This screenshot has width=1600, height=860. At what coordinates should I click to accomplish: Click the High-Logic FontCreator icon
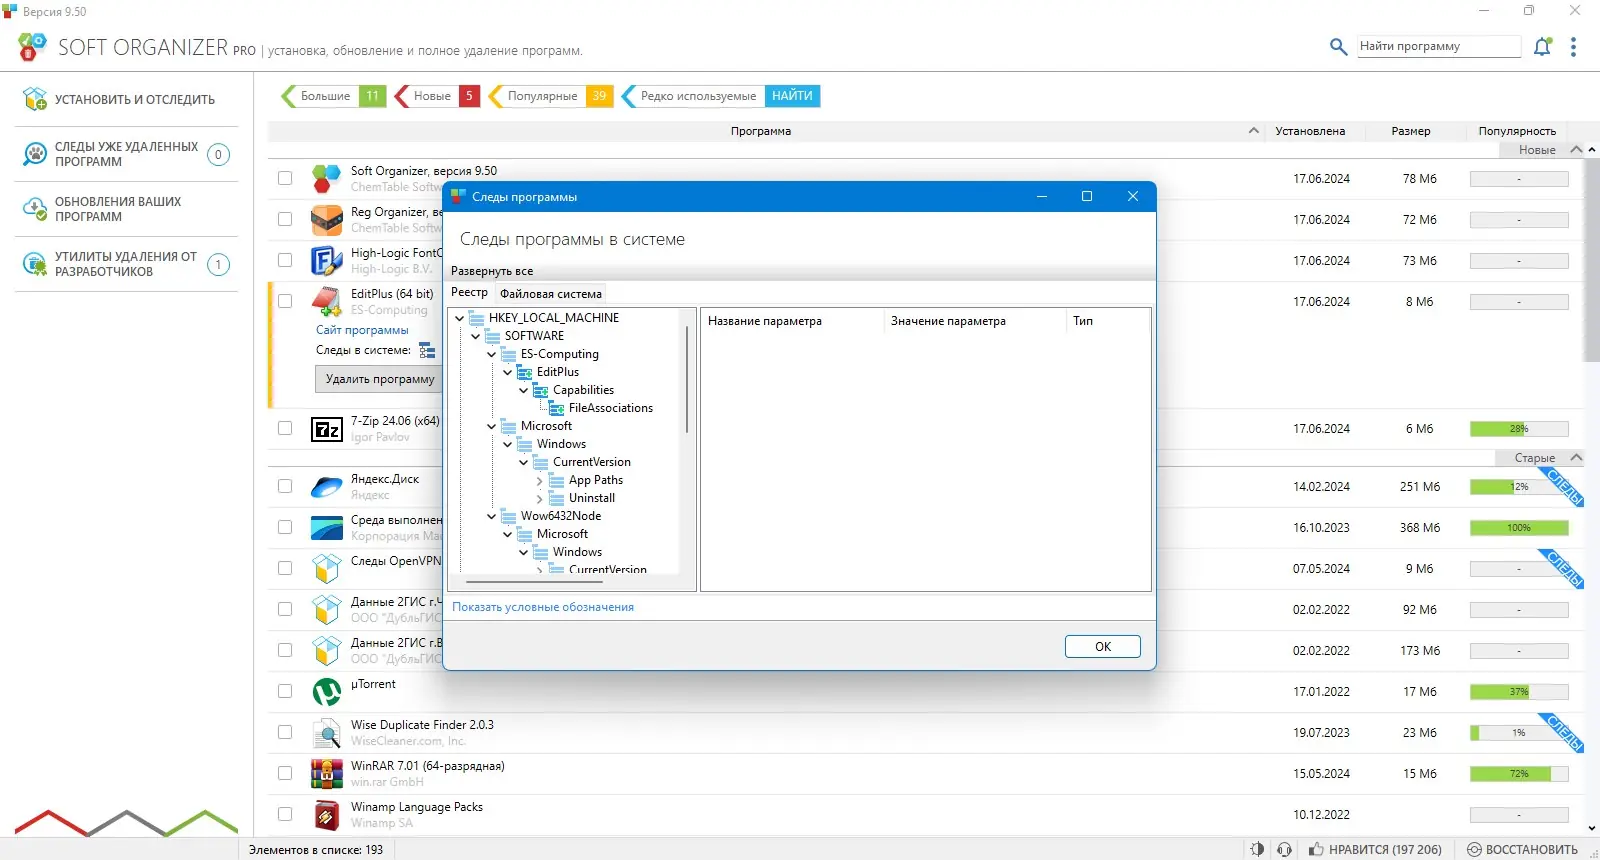point(327,261)
